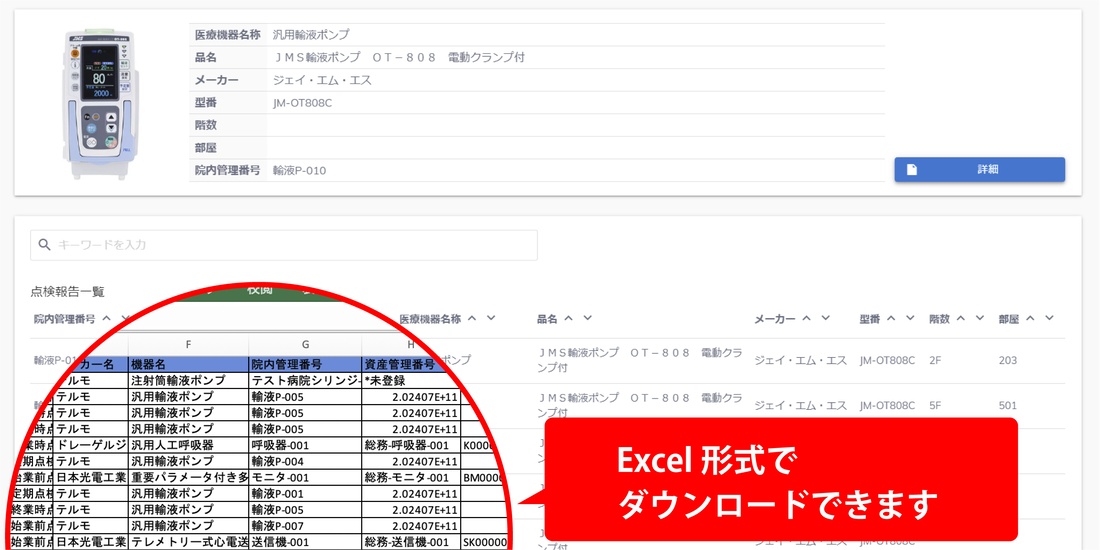The height and width of the screenshot is (550, 1100).
Task: Sort 部屋 column descending with down arrow
Action: coord(1049,318)
